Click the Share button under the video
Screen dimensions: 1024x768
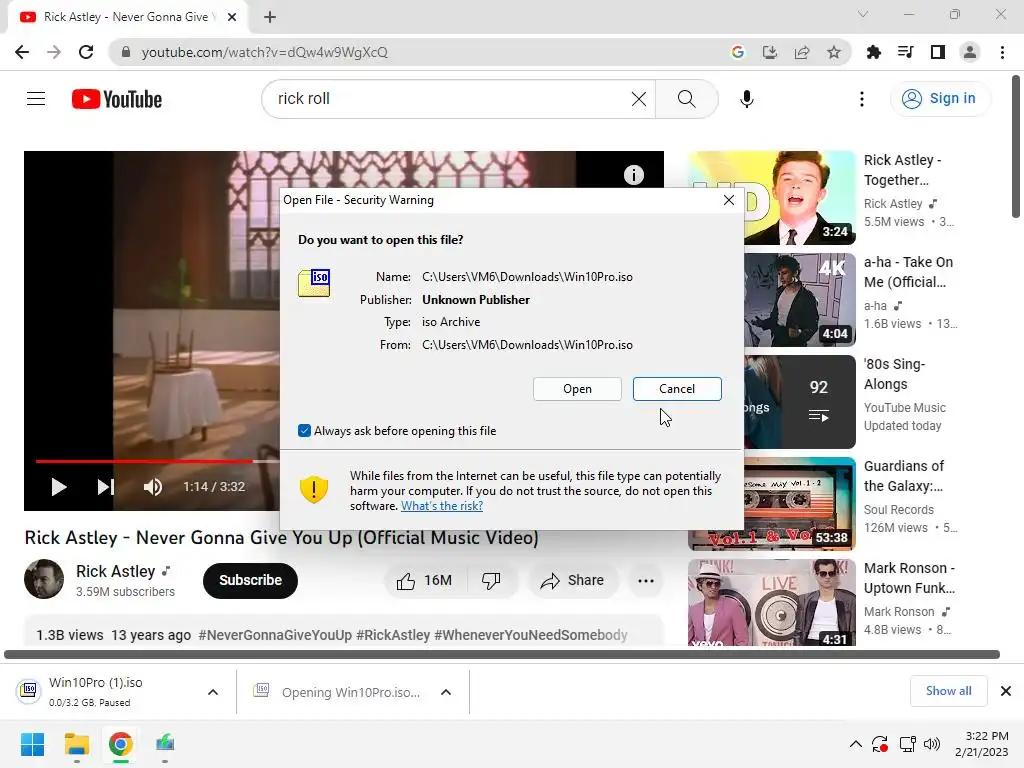coord(573,581)
